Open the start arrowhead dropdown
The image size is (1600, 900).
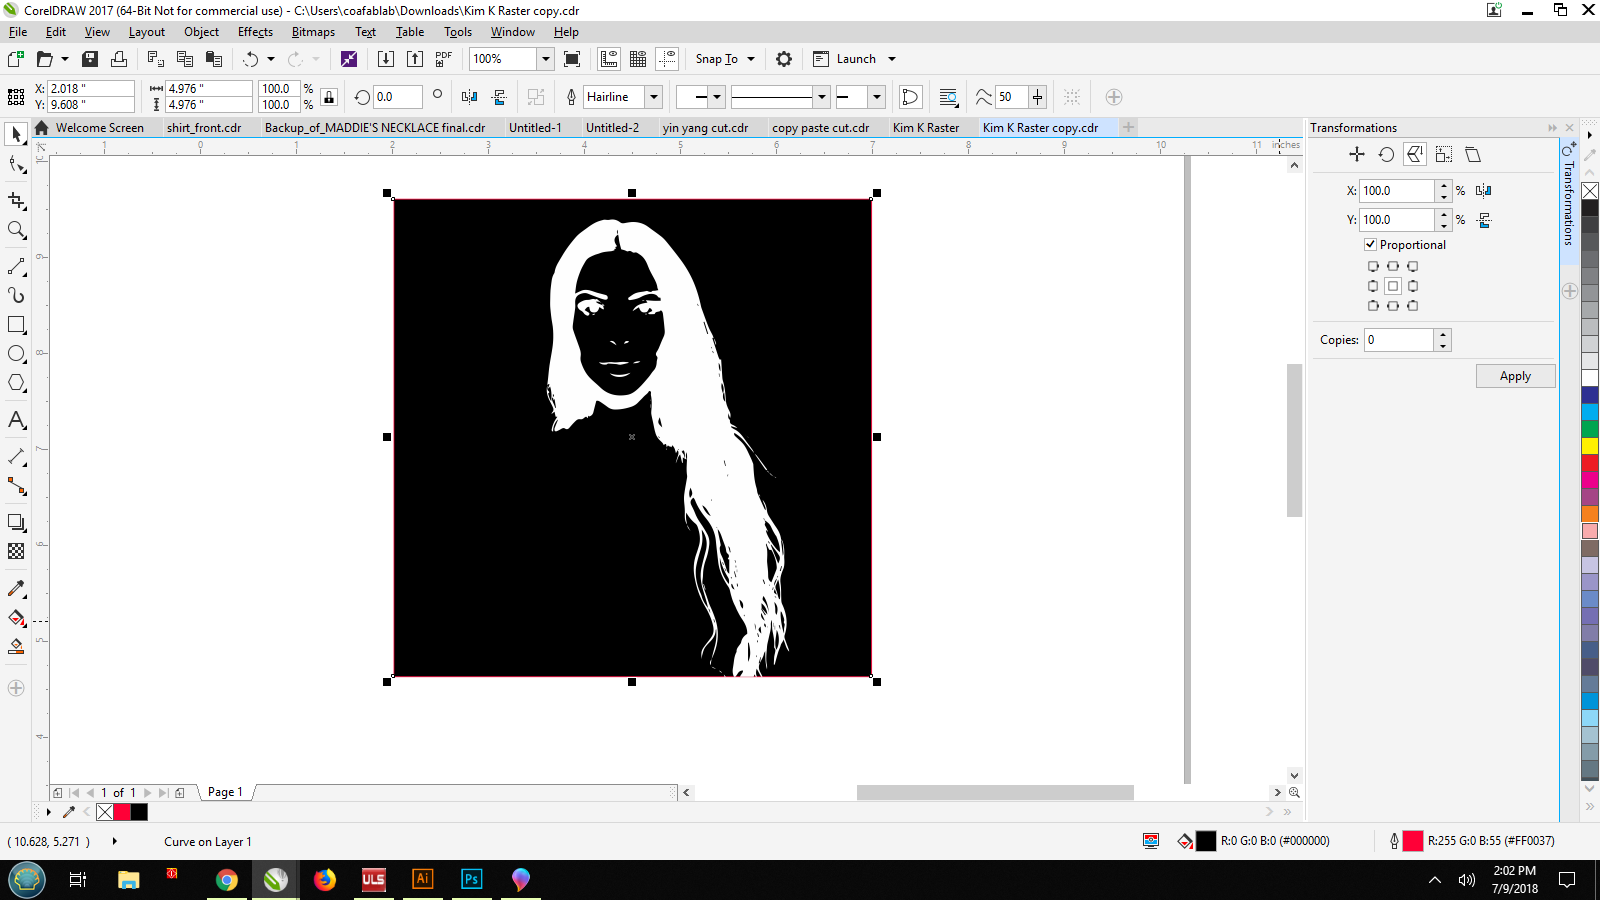pyautogui.click(x=717, y=97)
